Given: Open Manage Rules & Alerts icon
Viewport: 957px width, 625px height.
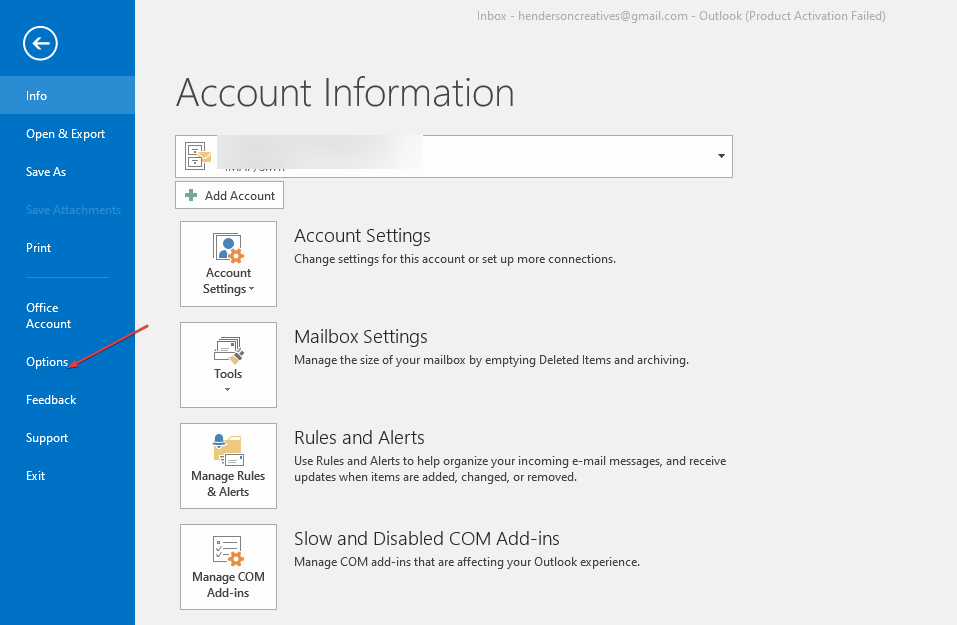Looking at the screenshot, I should 228,466.
